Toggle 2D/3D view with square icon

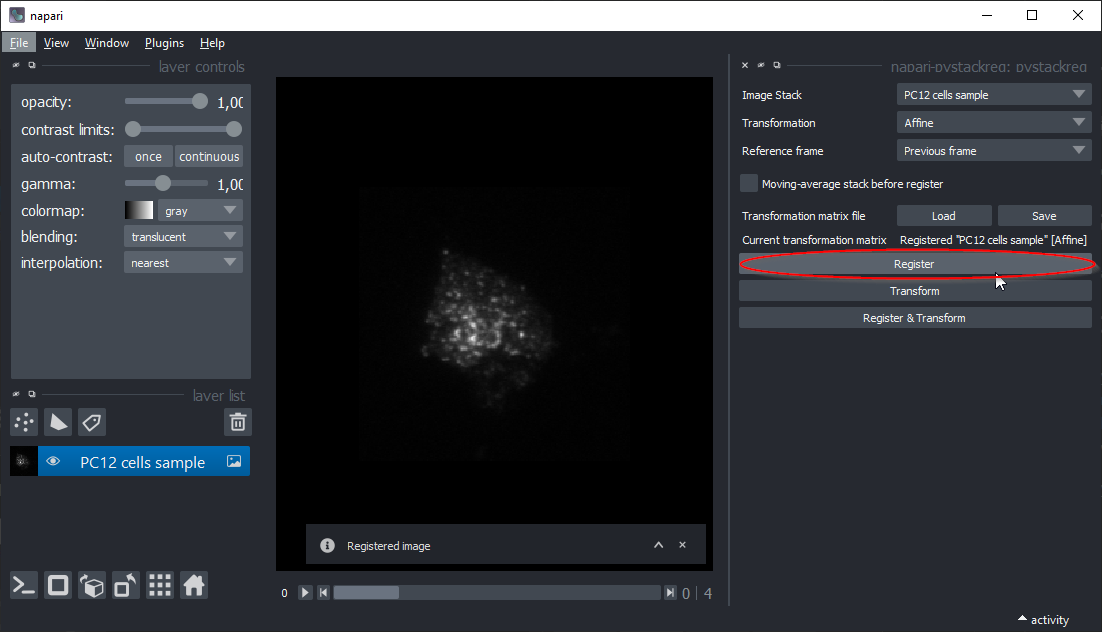coord(58,586)
